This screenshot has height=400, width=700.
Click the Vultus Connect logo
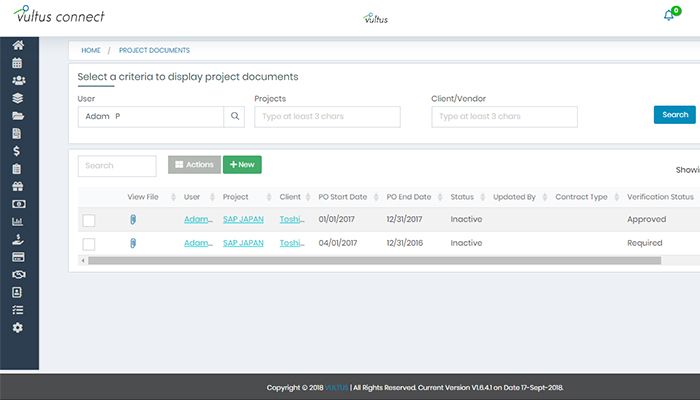pyautogui.click(x=59, y=15)
